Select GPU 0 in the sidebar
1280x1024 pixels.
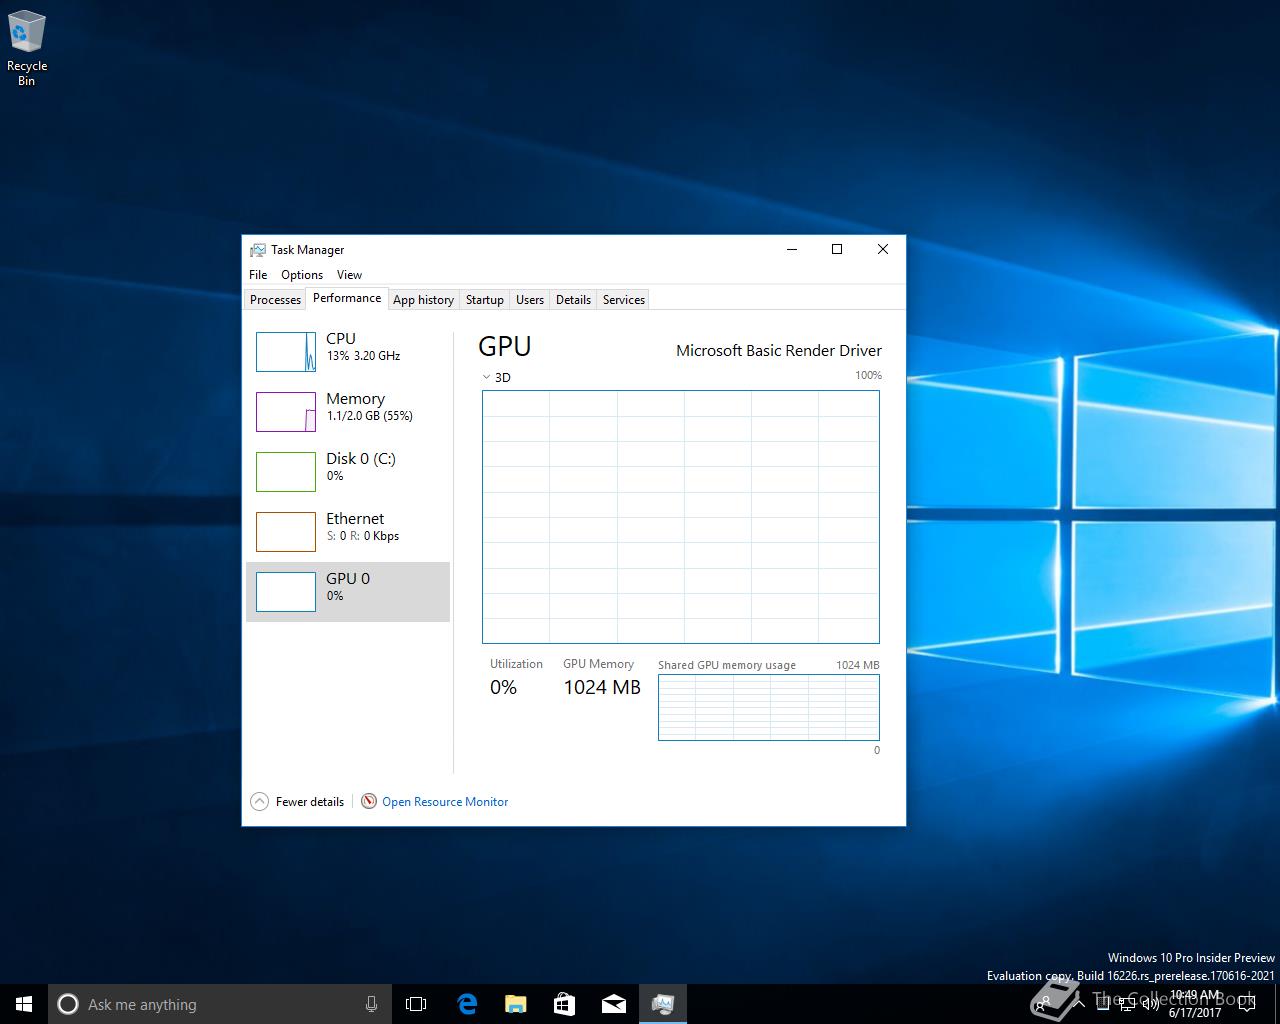coord(348,592)
